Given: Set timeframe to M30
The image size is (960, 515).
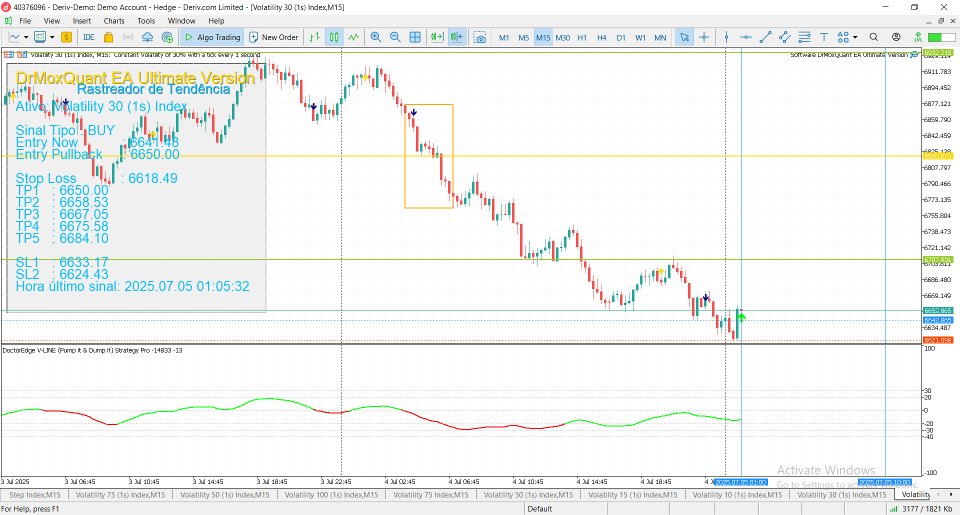Looking at the screenshot, I should point(563,37).
